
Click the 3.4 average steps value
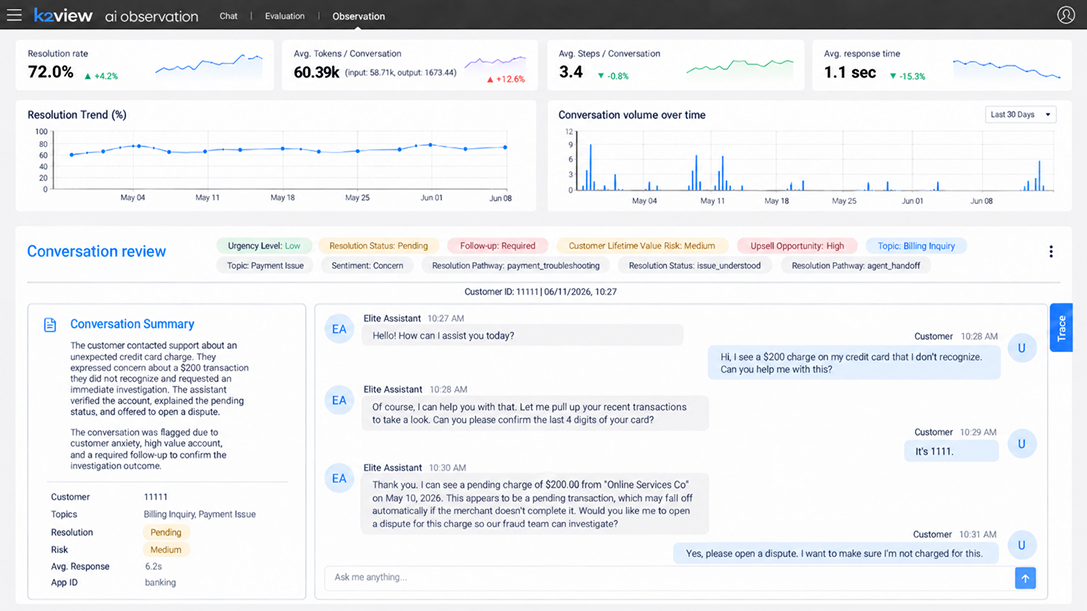click(x=571, y=72)
